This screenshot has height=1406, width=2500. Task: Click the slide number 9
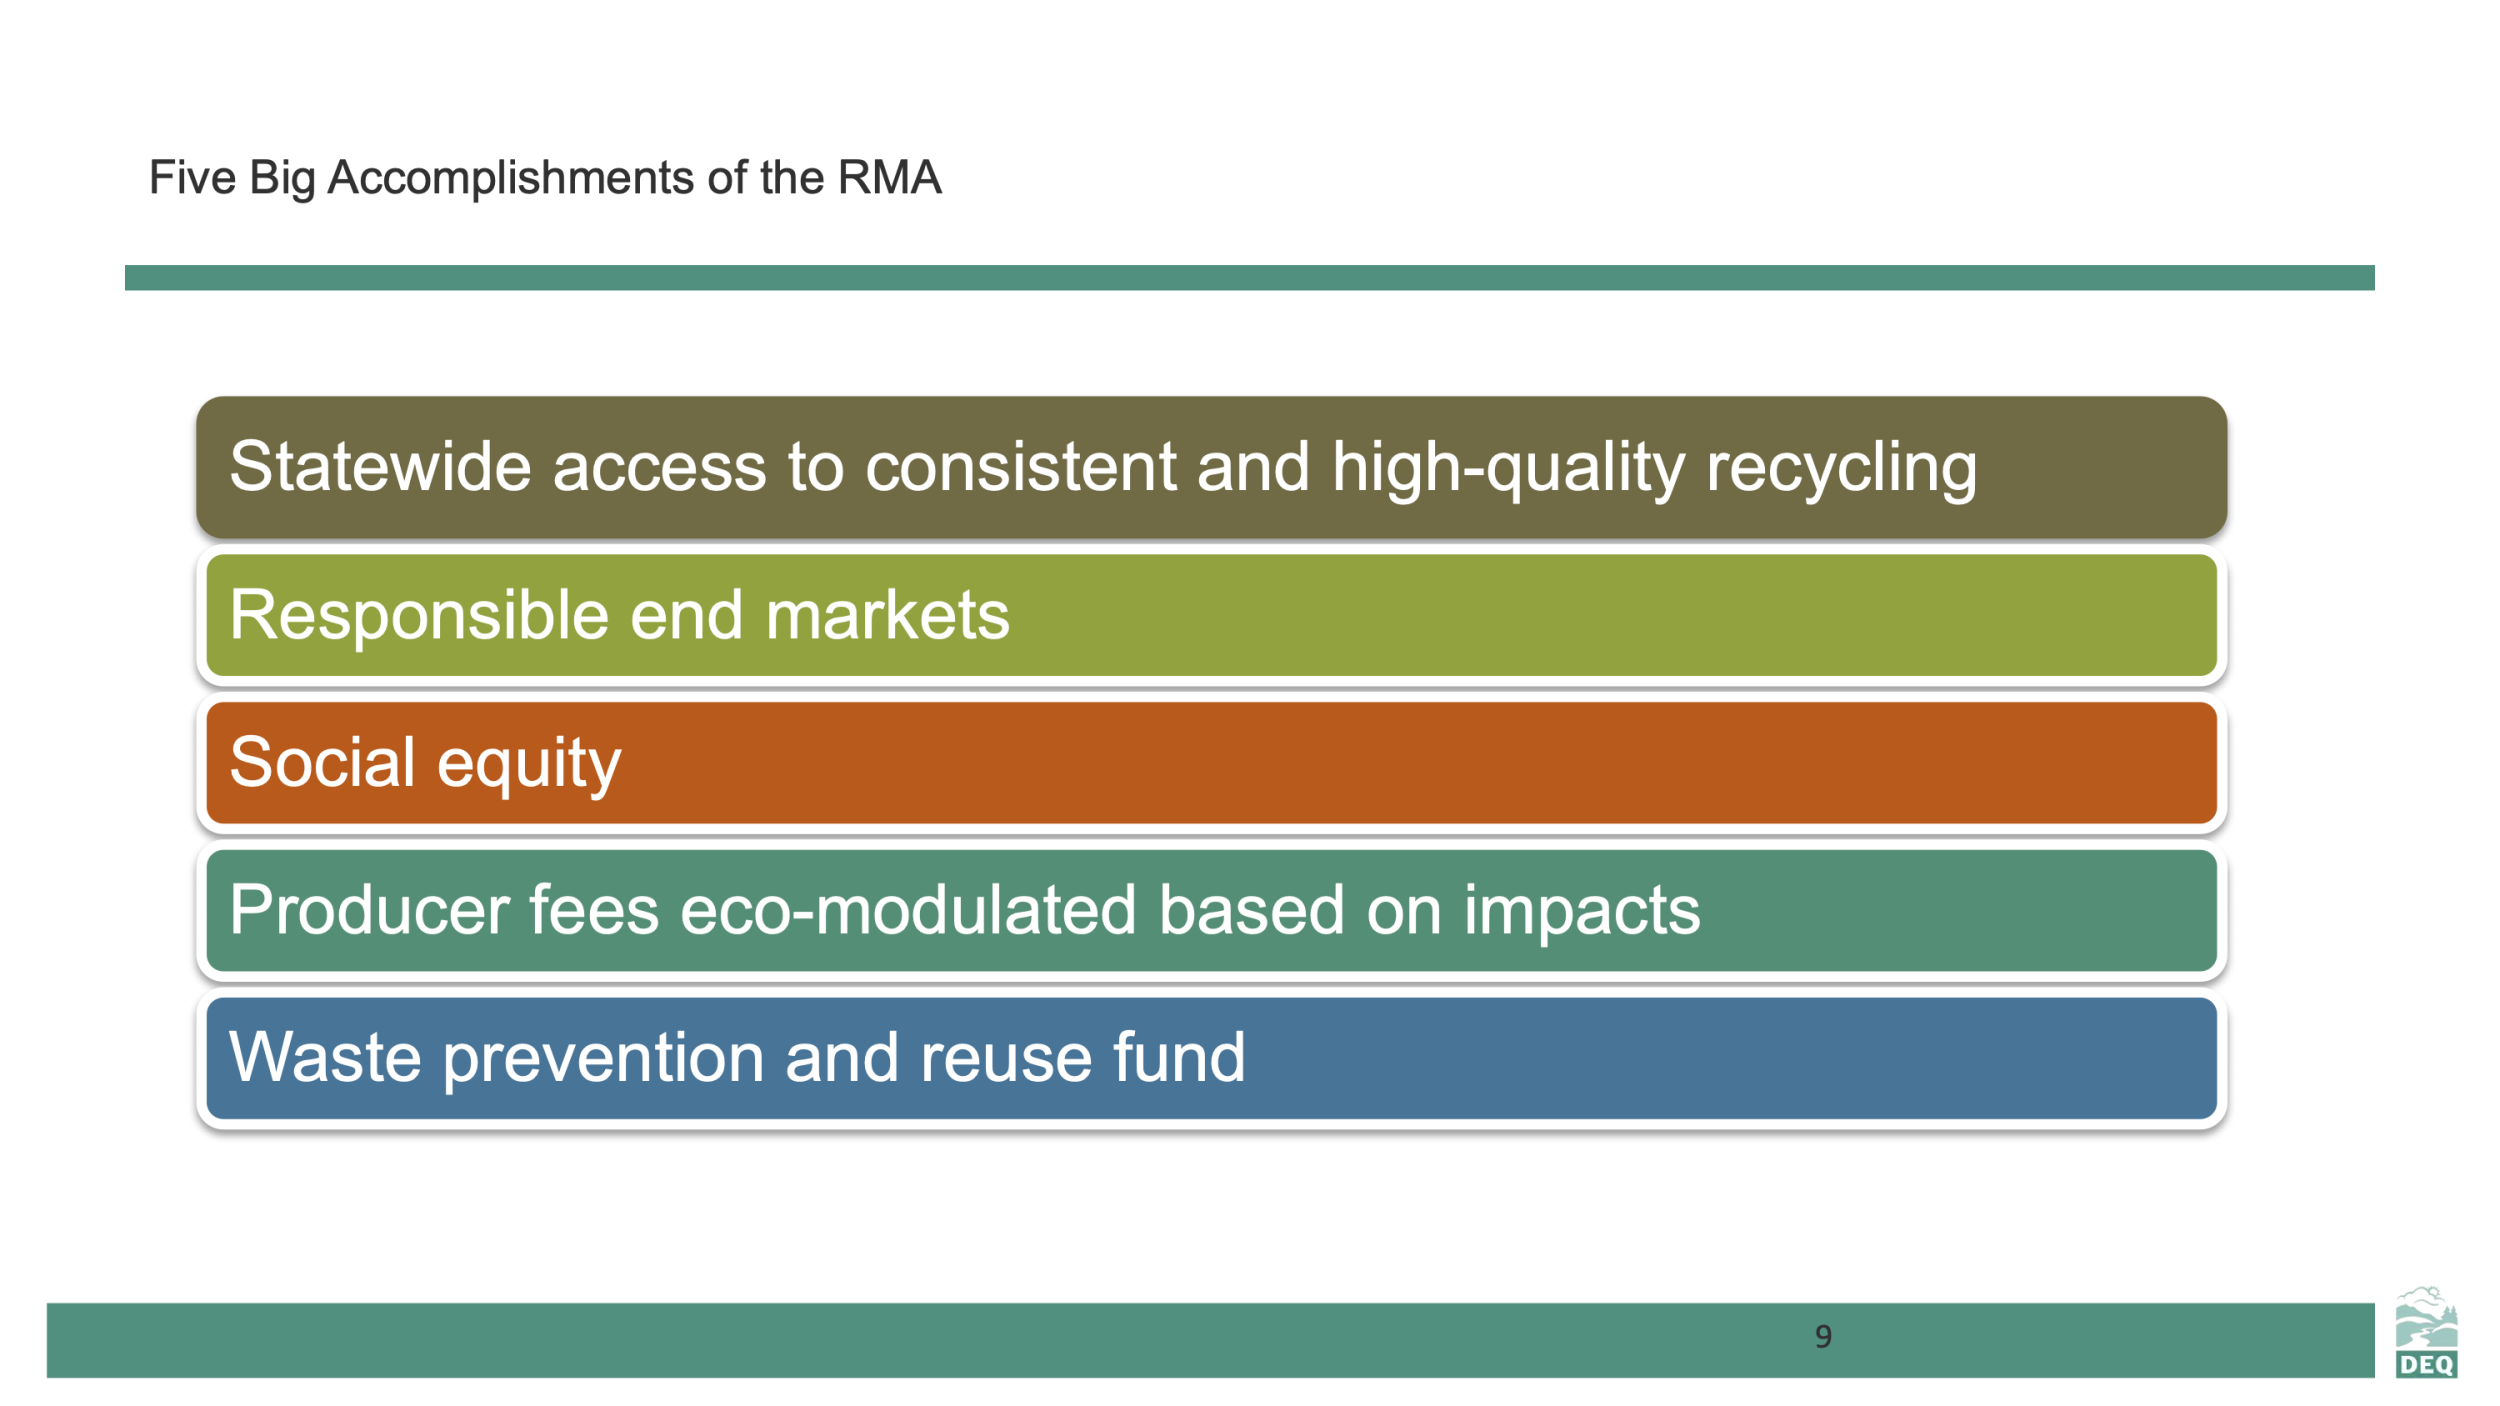coord(1822,1337)
